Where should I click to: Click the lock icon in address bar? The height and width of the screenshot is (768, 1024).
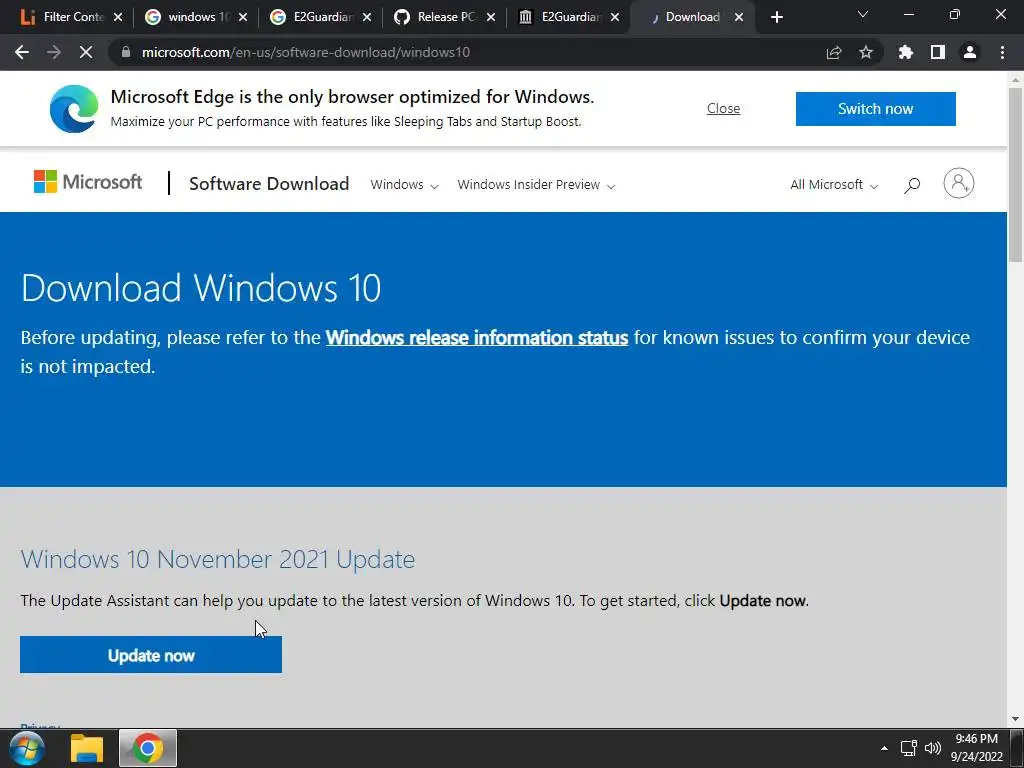(x=127, y=52)
